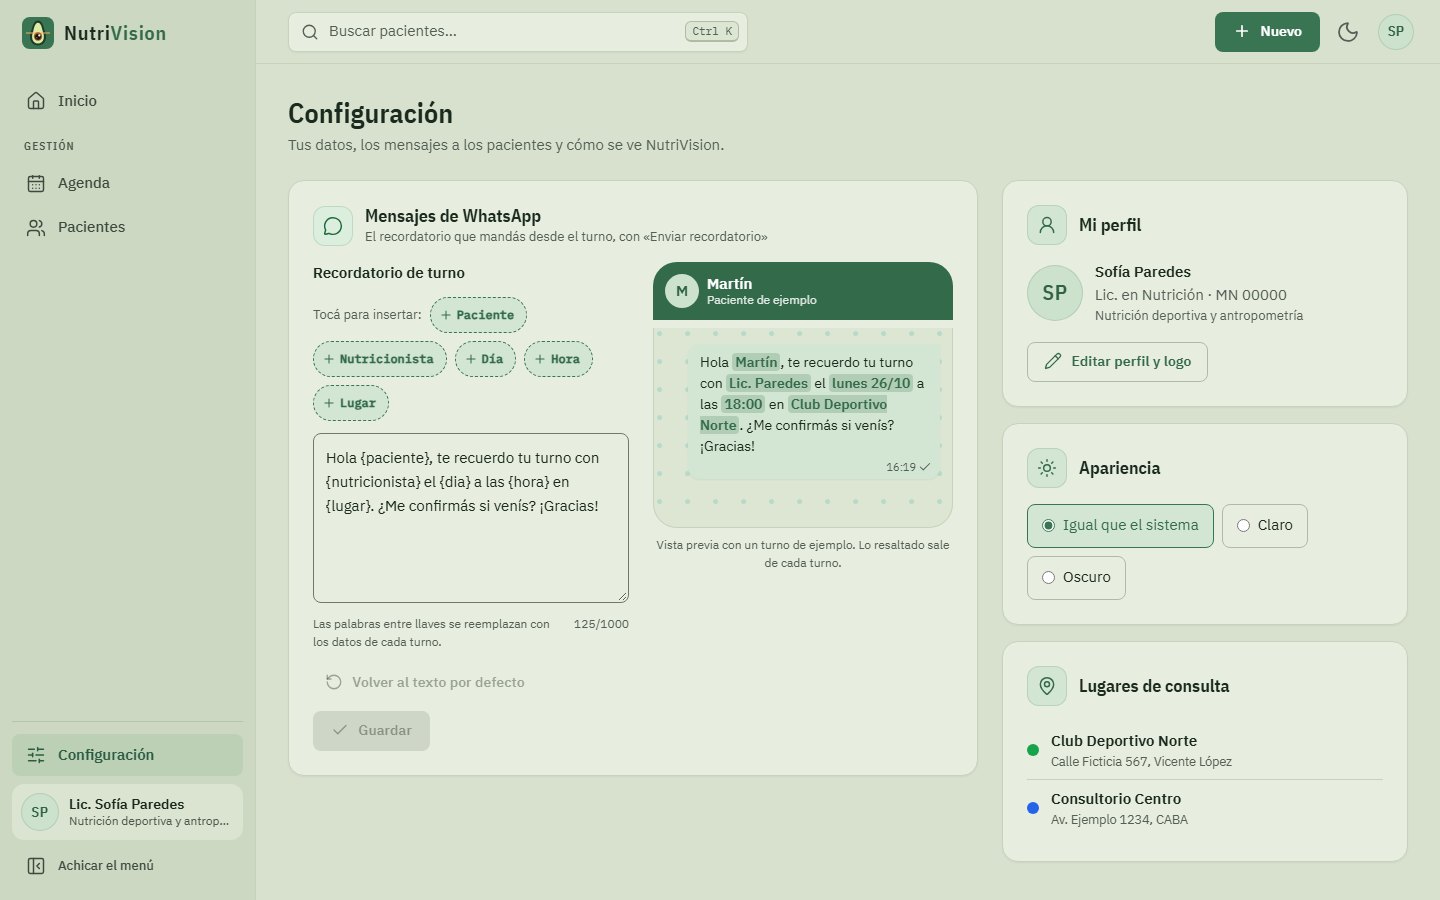1440x900 pixels.
Task: Insert the Lugar placeholder chip
Action: coord(351,403)
